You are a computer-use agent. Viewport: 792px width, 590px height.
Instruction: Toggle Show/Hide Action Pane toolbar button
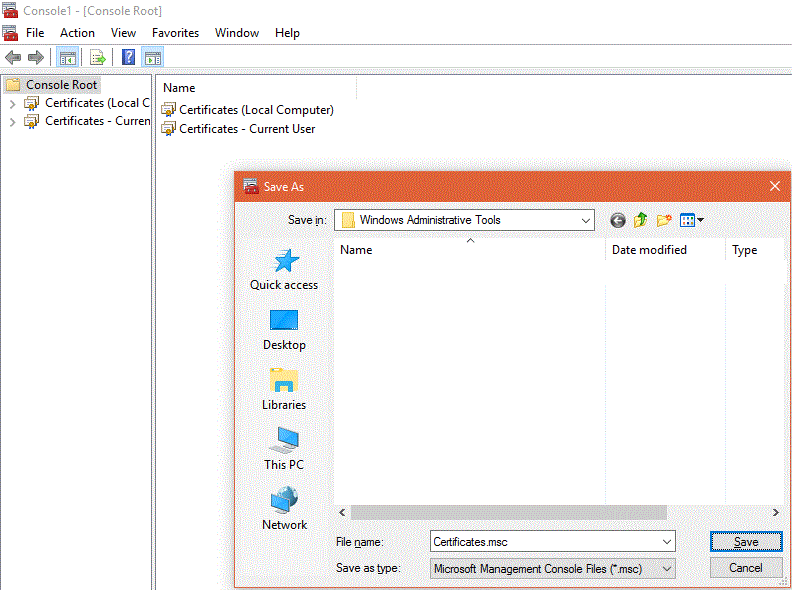[x=153, y=57]
